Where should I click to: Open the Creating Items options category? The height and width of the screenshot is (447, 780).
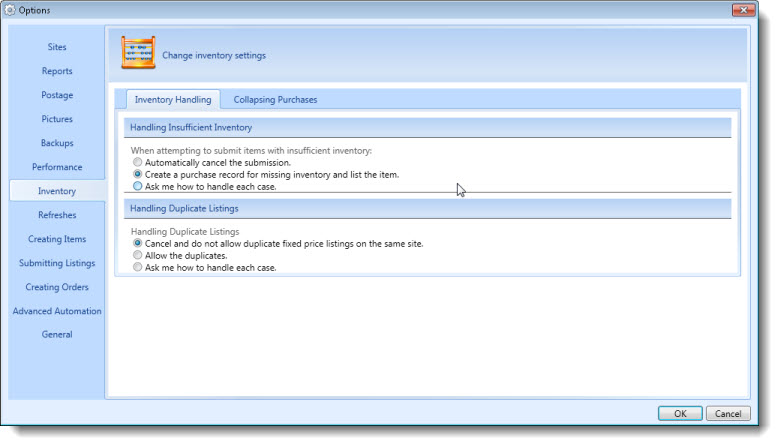(57, 239)
